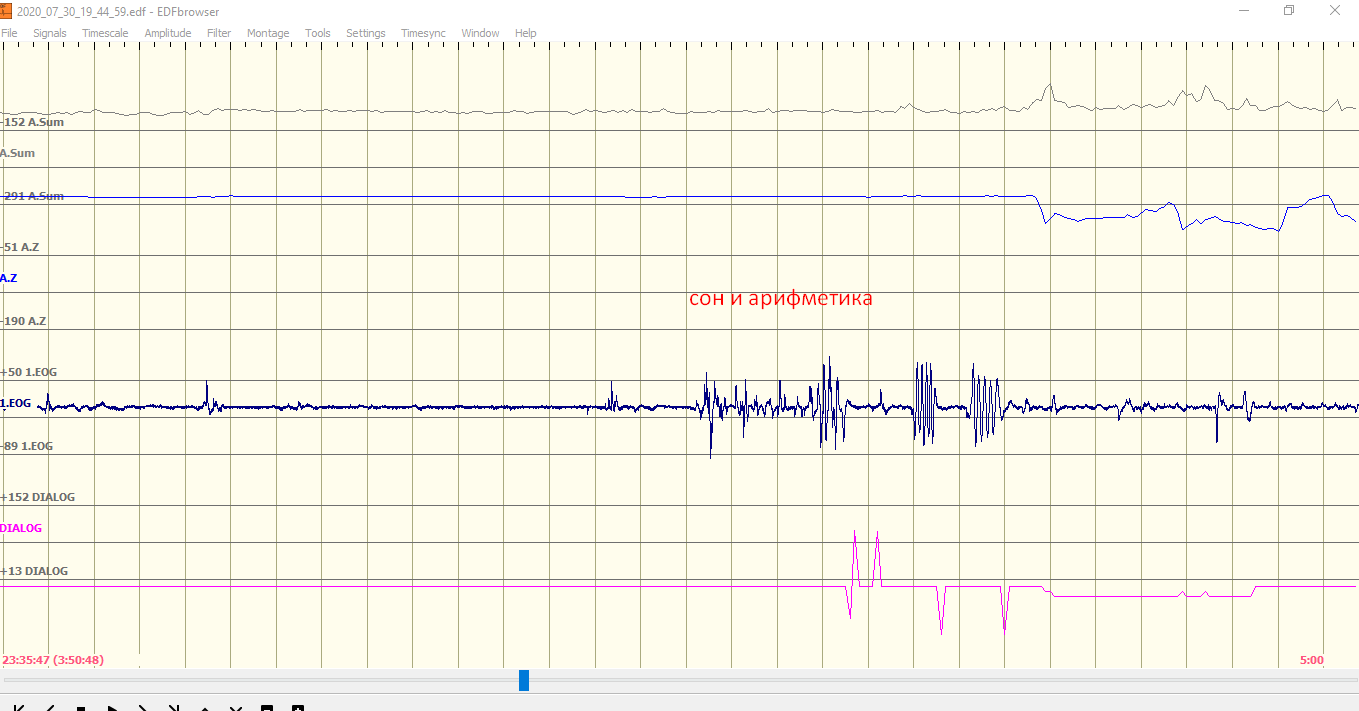Click the 1.EOG signal label
Image resolution: width=1359 pixels, height=711 pixels.
tap(15, 403)
